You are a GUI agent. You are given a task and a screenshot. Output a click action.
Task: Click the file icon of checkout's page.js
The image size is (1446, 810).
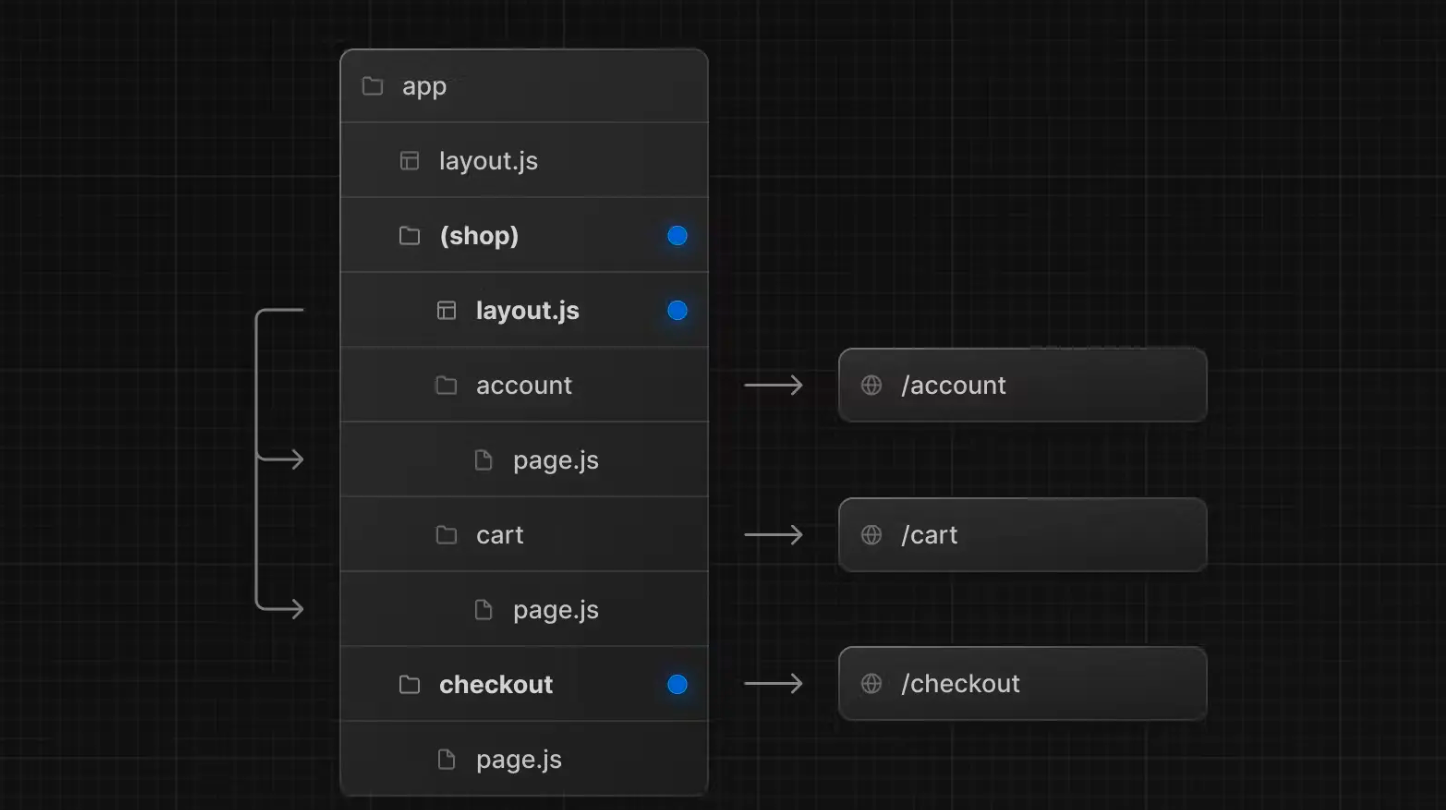coord(446,759)
